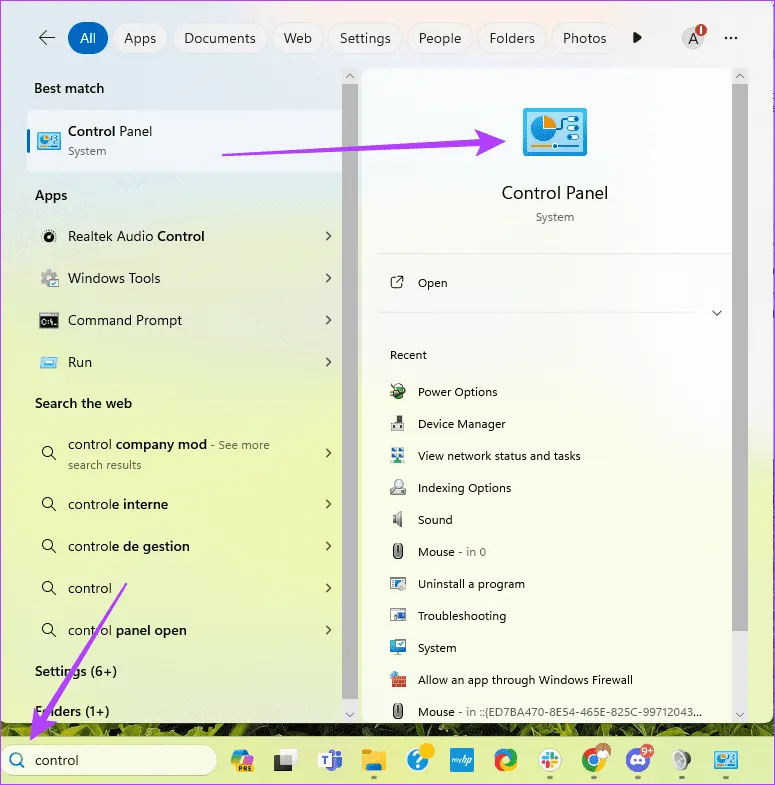Open Slack from the taskbar
775x785 pixels.
(x=550, y=761)
